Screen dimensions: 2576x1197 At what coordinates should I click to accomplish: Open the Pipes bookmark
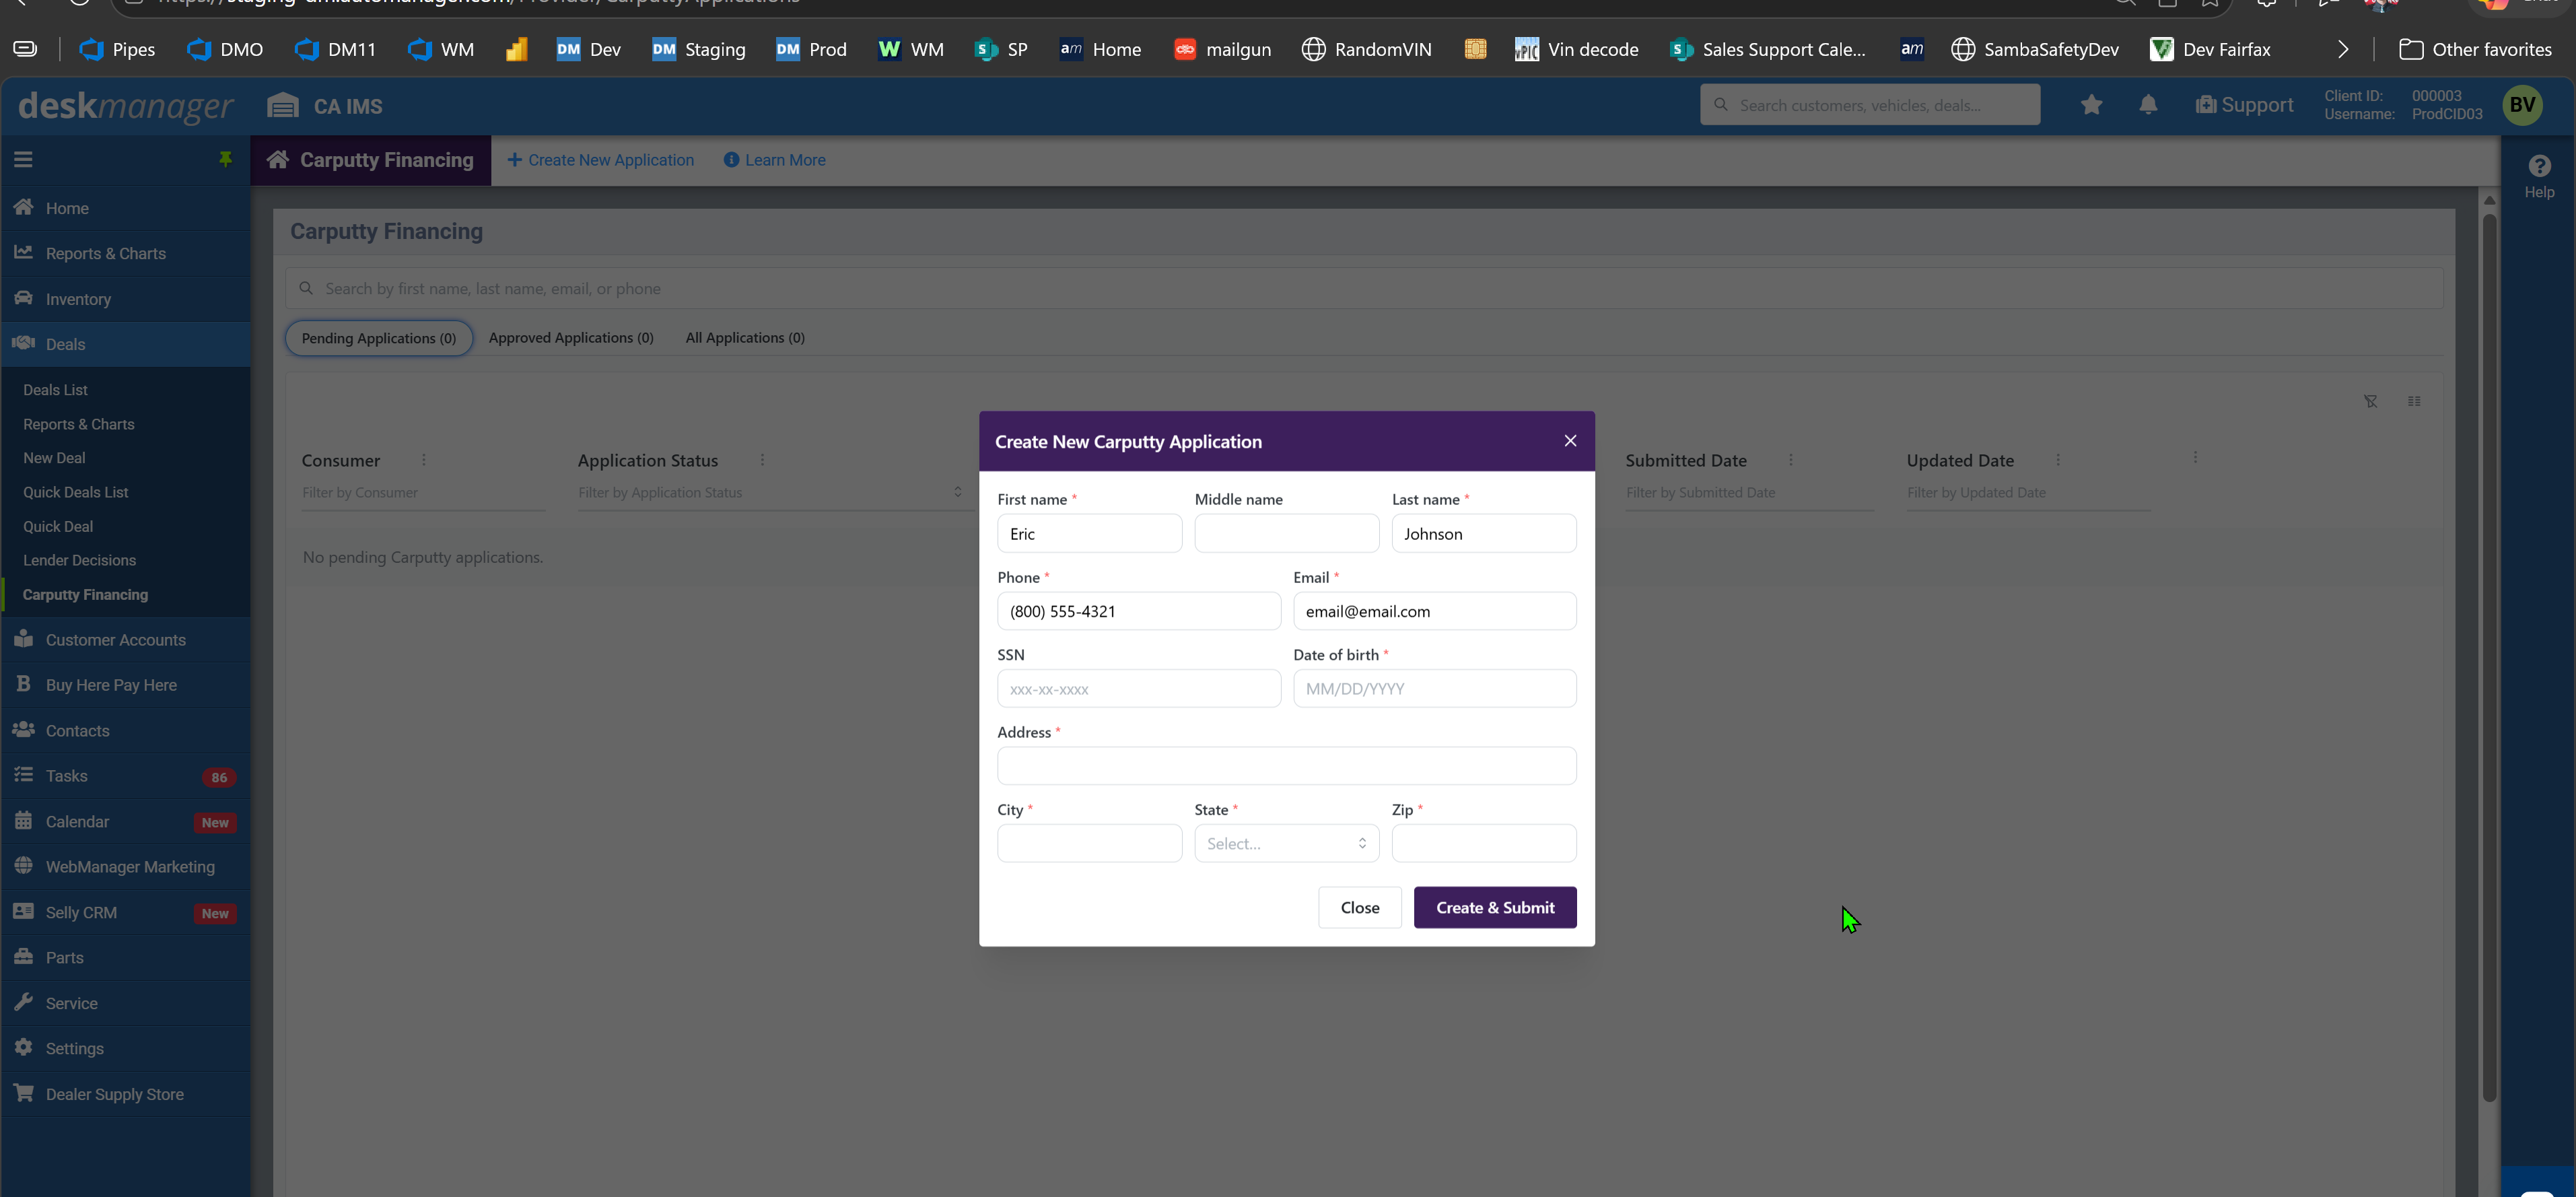tap(117, 49)
